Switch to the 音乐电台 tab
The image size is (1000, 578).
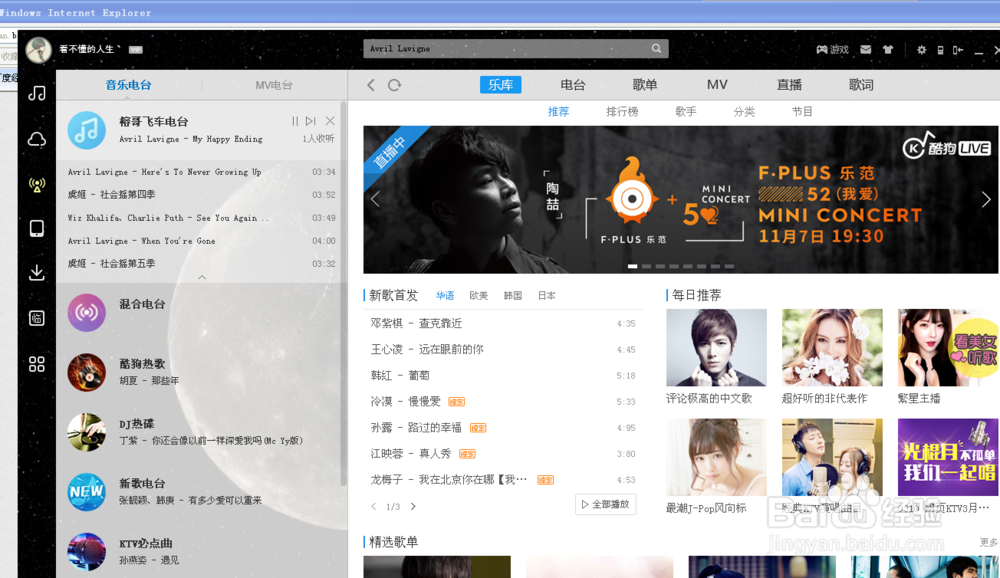coord(128,85)
